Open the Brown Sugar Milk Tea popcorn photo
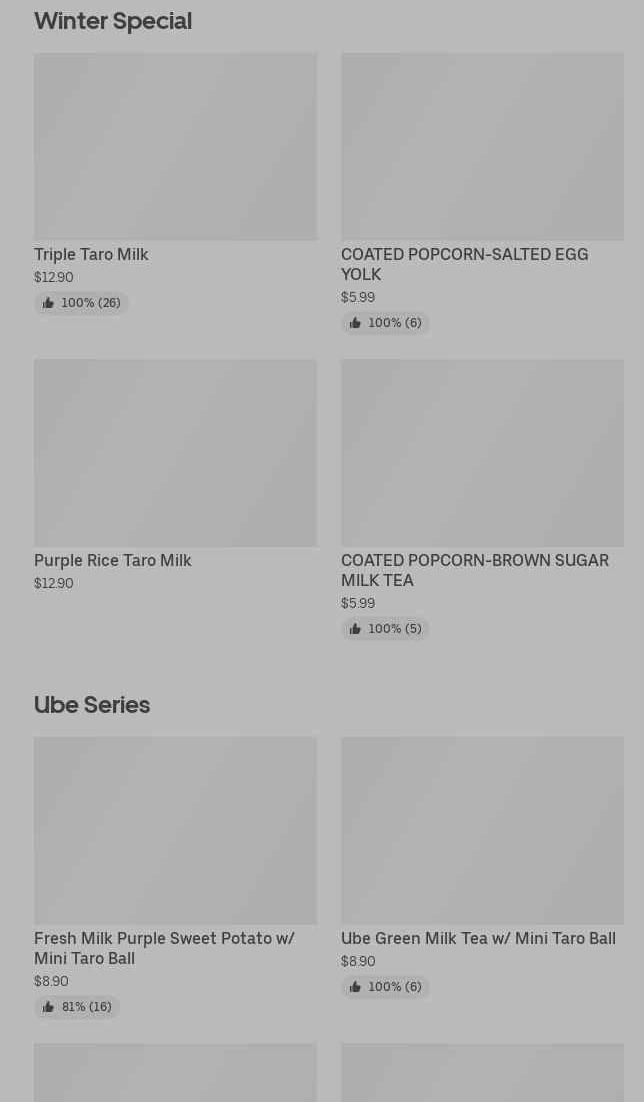Screen dimensions: 644x1102 482,452
